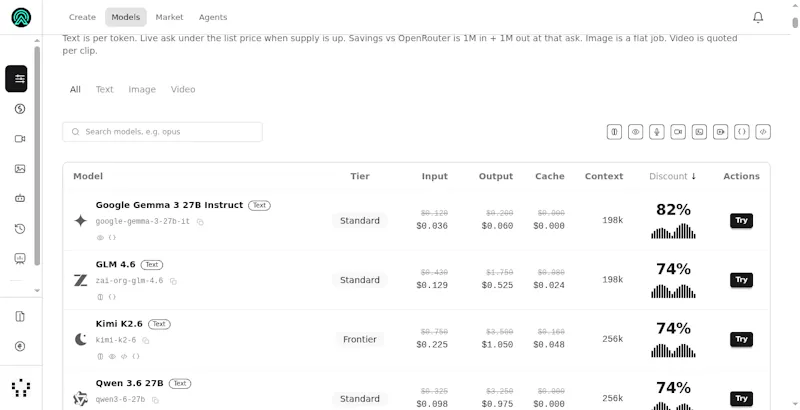
Task: Copy the zai-org-glm-4.6 model ID
Action: pyautogui.click(x=173, y=281)
